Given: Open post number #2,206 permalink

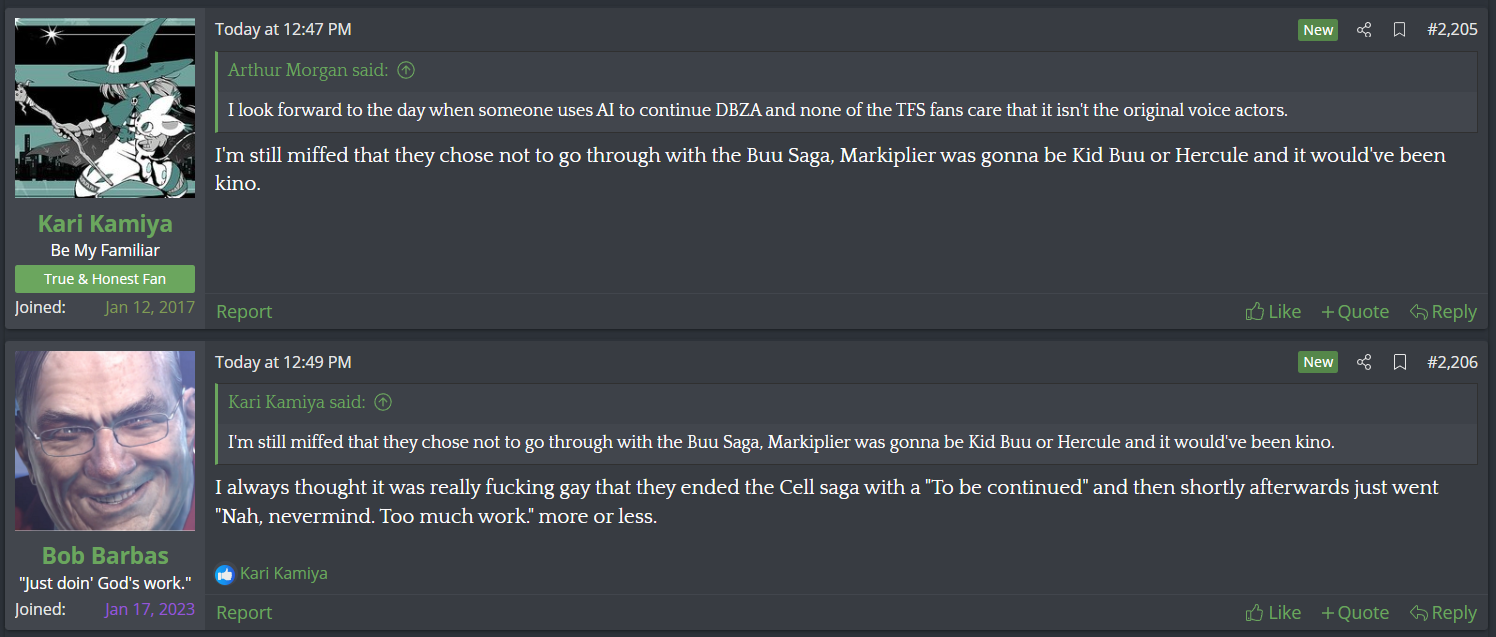Looking at the screenshot, I should pos(1452,362).
